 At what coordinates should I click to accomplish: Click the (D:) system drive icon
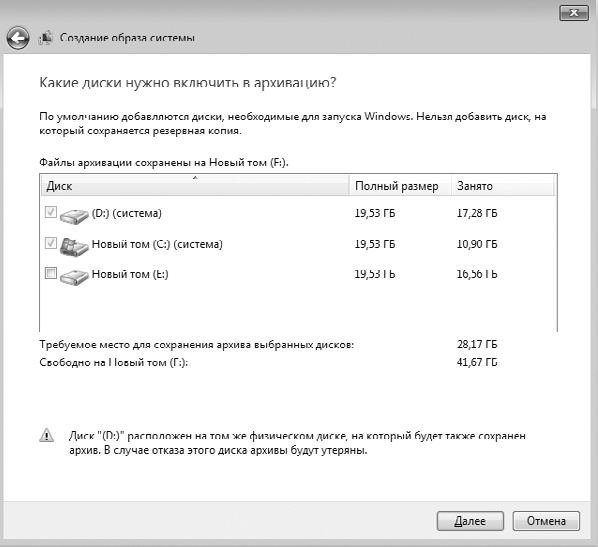point(74,216)
